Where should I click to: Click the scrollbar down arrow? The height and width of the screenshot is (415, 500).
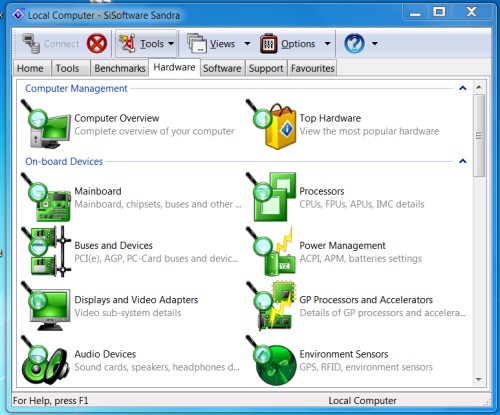(x=479, y=380)
